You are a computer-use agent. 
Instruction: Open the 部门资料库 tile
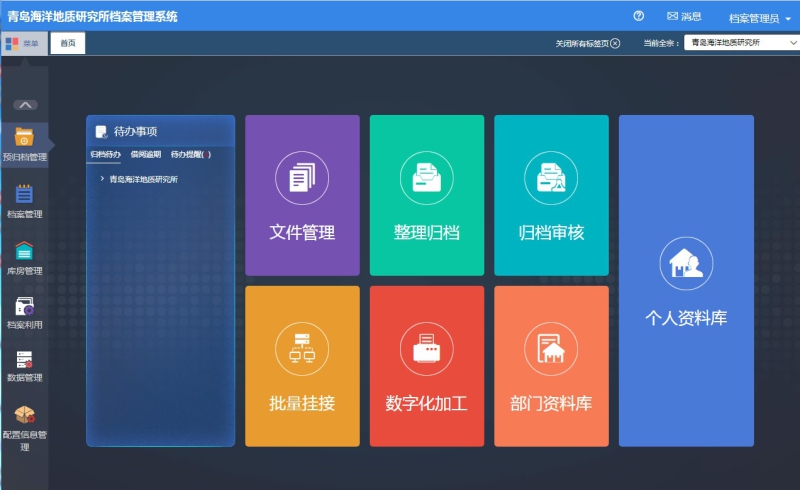pos(551,366)
